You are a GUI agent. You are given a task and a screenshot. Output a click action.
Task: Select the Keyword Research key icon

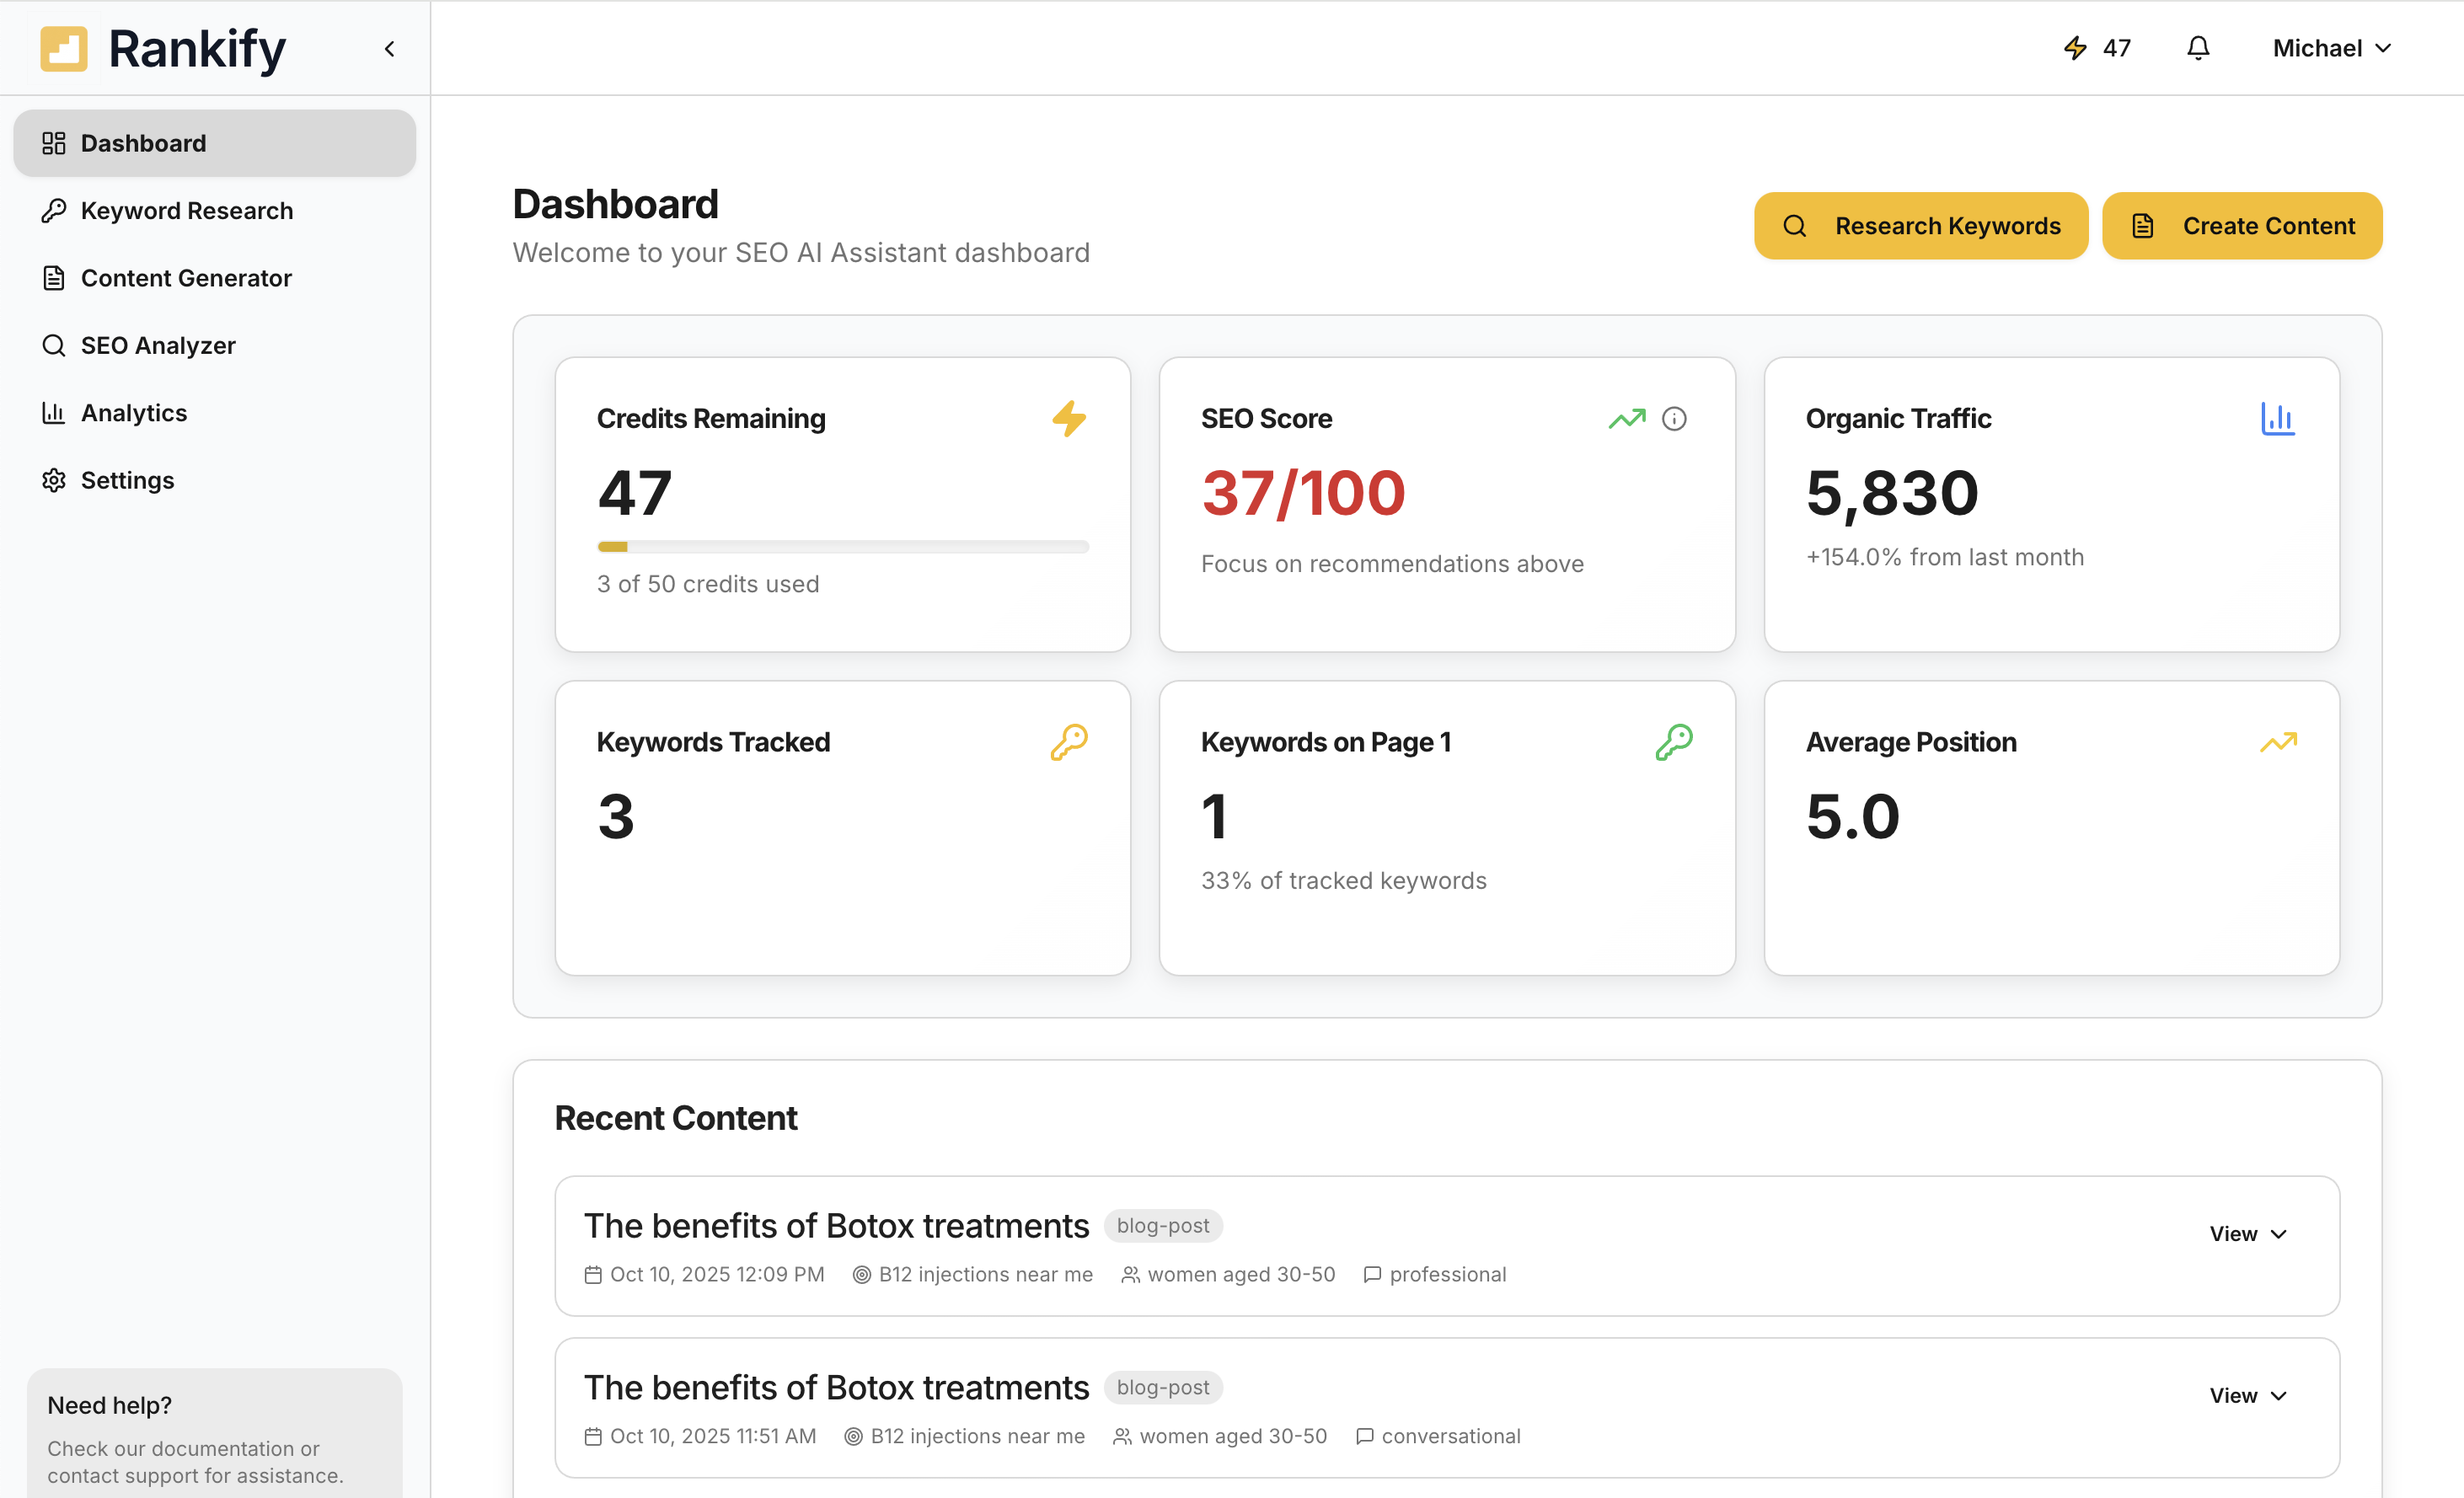(x=54, y=210)
